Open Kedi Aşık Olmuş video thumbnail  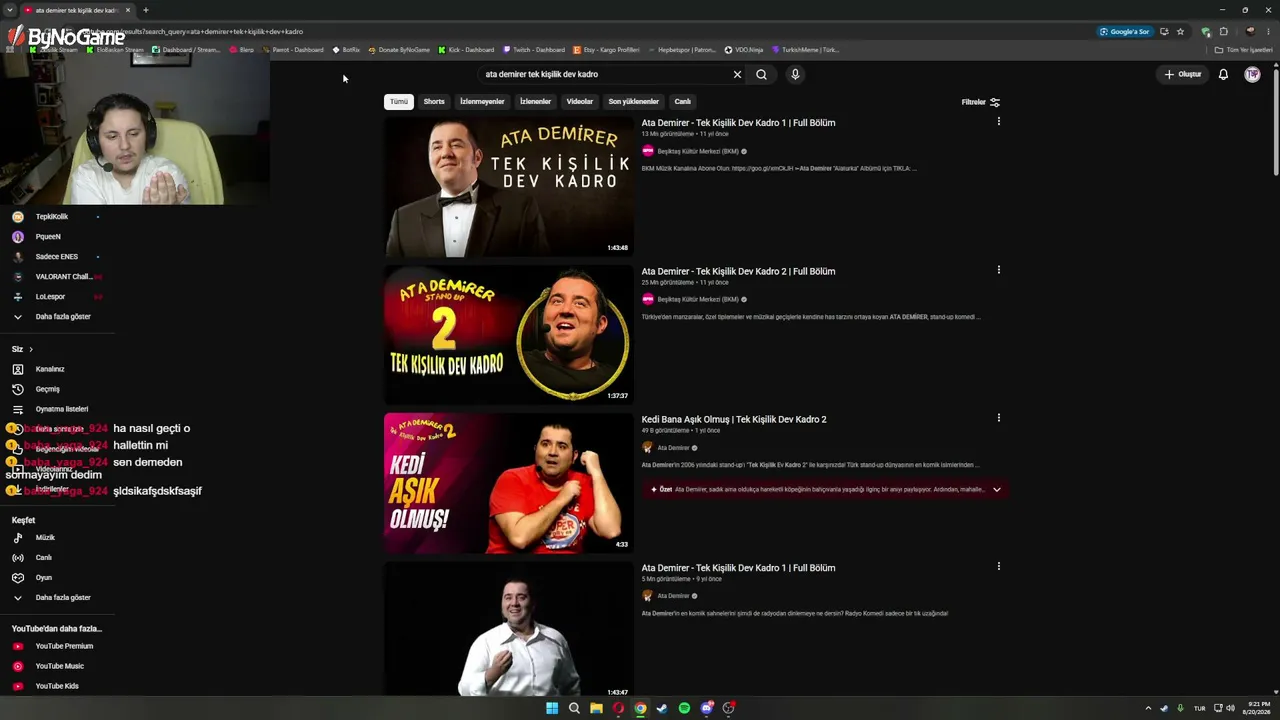[x=509, y=483]
